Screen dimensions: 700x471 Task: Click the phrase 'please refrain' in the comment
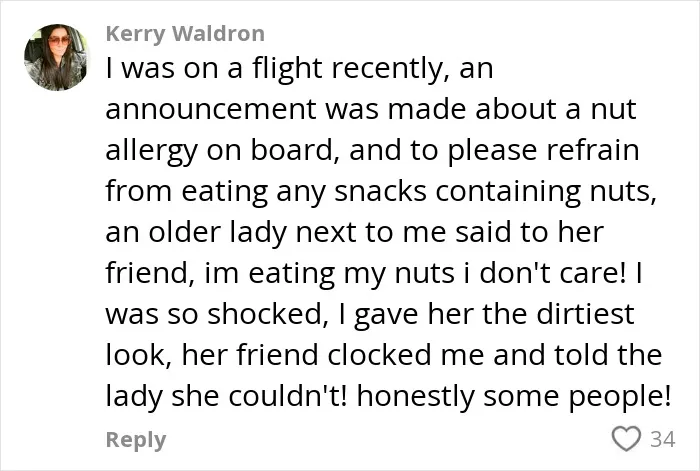[543, 151]
